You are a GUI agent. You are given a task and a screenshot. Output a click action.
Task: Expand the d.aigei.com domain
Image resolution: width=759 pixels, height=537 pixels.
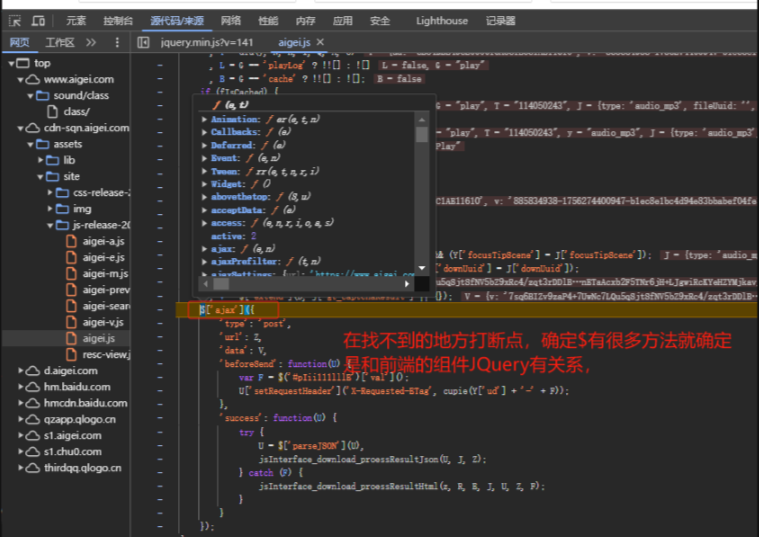click(20, 370)
